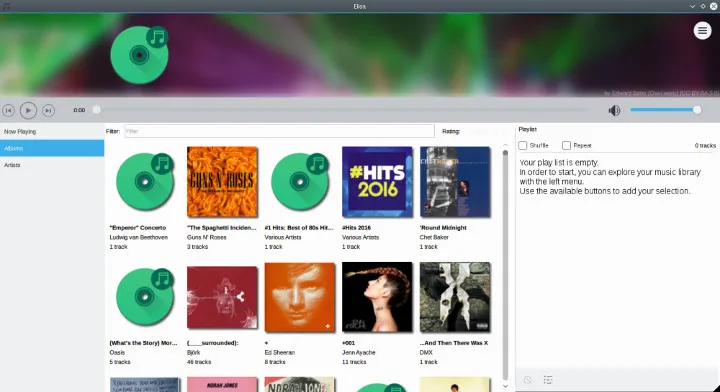Image resolution: width=720 pixels, height=392 pixels.
Task: Enable the Shuffle checkbox
Action: (523, 146)
